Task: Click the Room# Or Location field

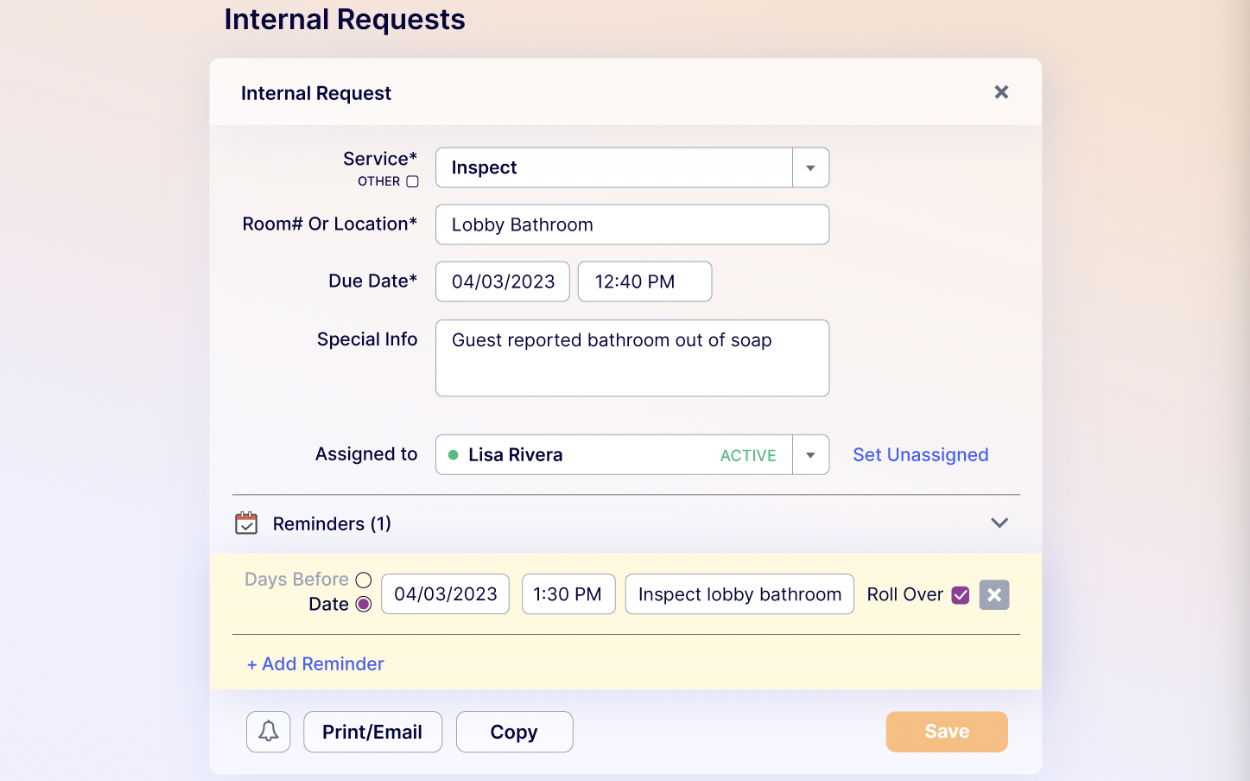Action: click(632, 225)
